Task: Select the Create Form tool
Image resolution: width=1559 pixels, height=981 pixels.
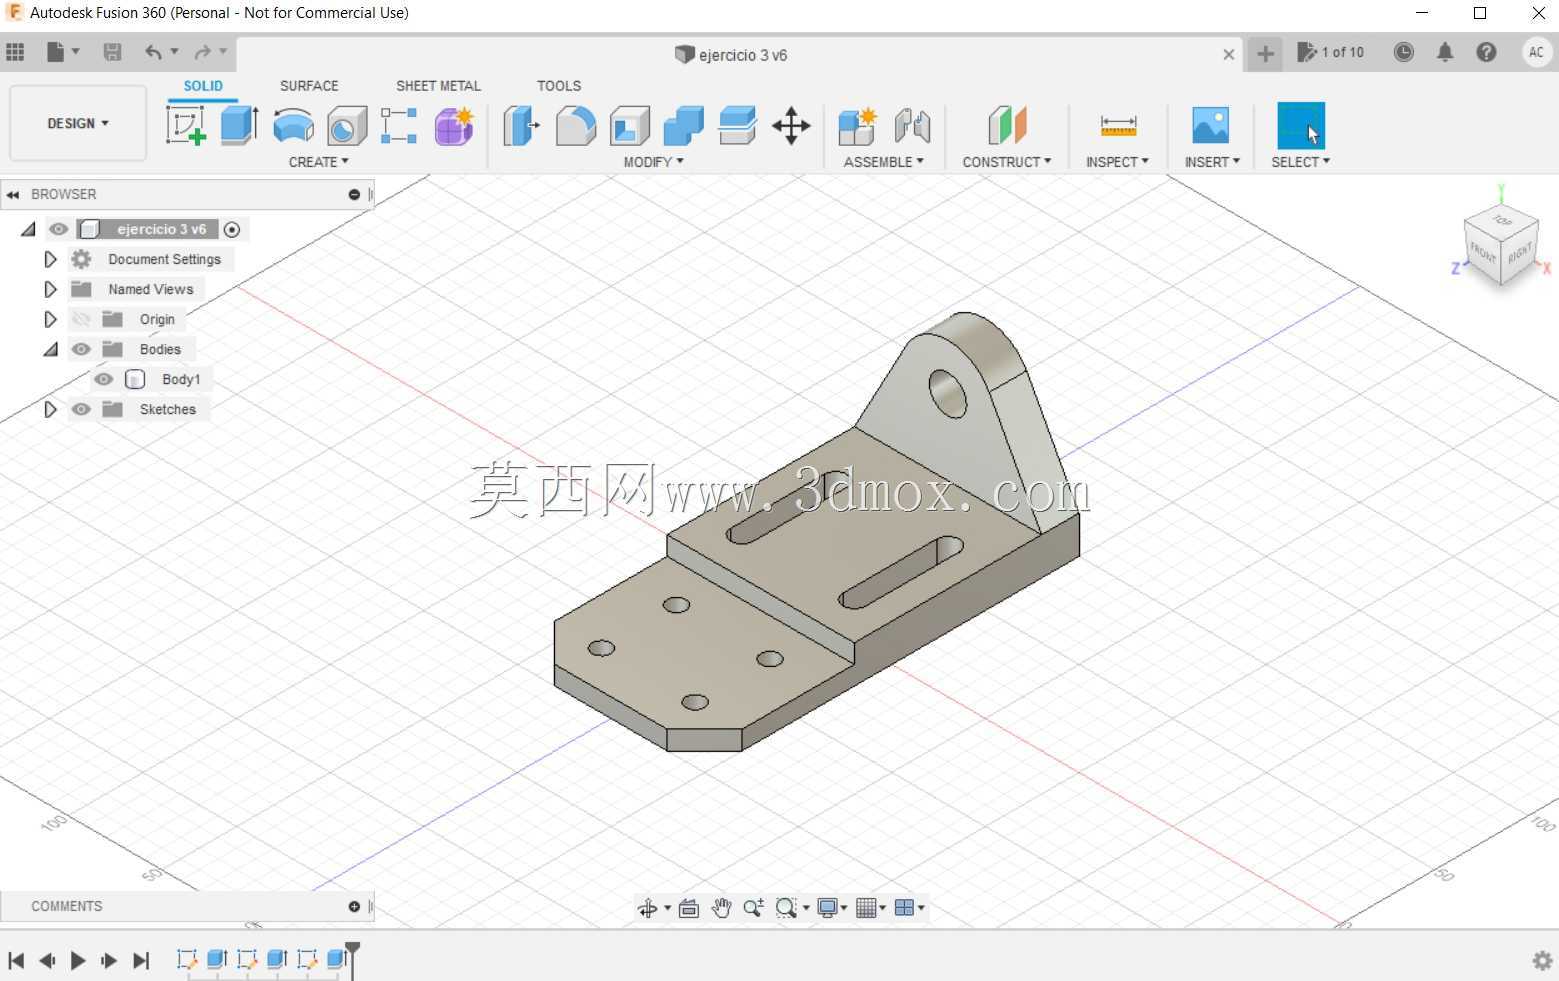Action: point(454,126)
